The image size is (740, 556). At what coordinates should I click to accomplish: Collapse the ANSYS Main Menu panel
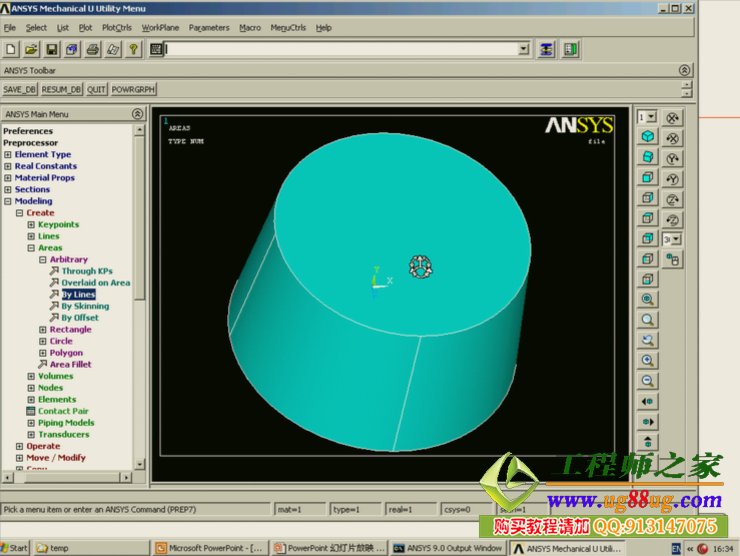[x=137, y=114]
